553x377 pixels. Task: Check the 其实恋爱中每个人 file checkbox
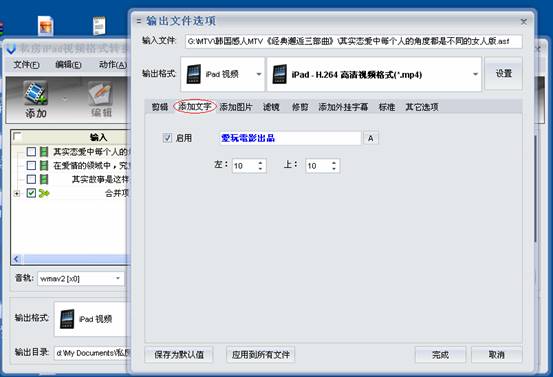[31, 152]
